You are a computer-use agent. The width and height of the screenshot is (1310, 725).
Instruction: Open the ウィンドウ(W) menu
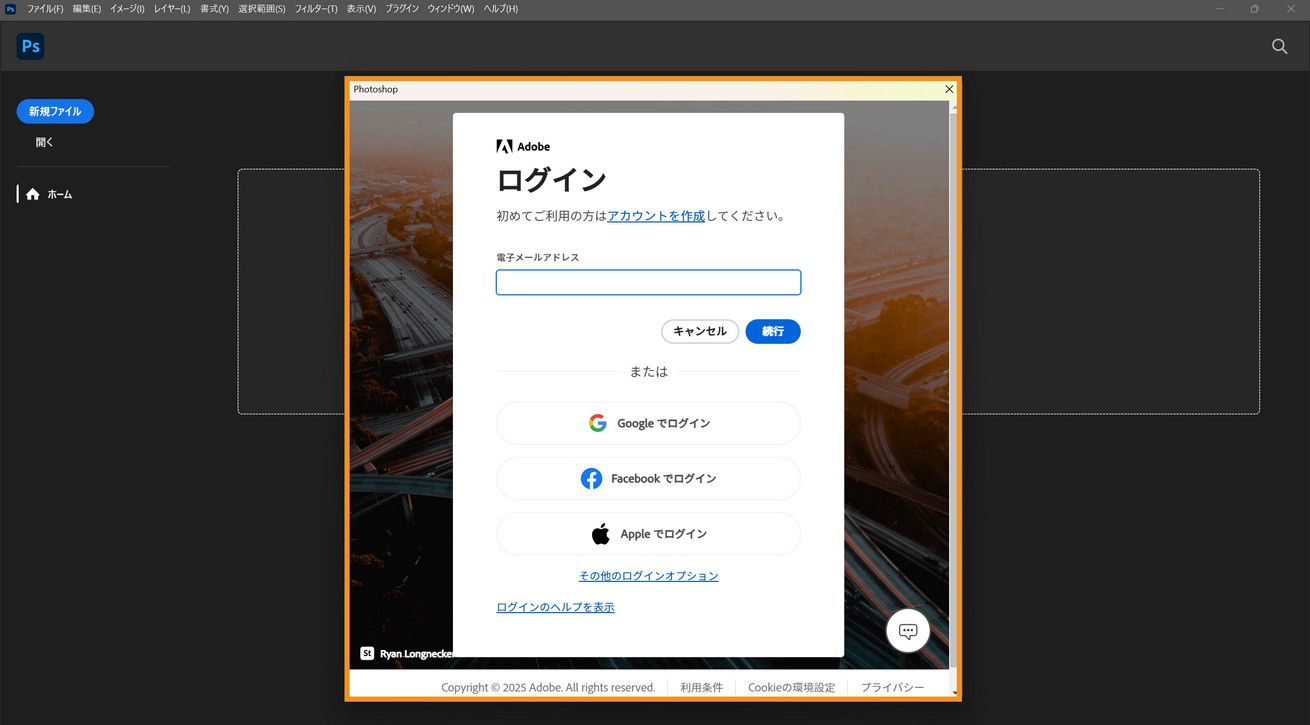coord(451,9)
